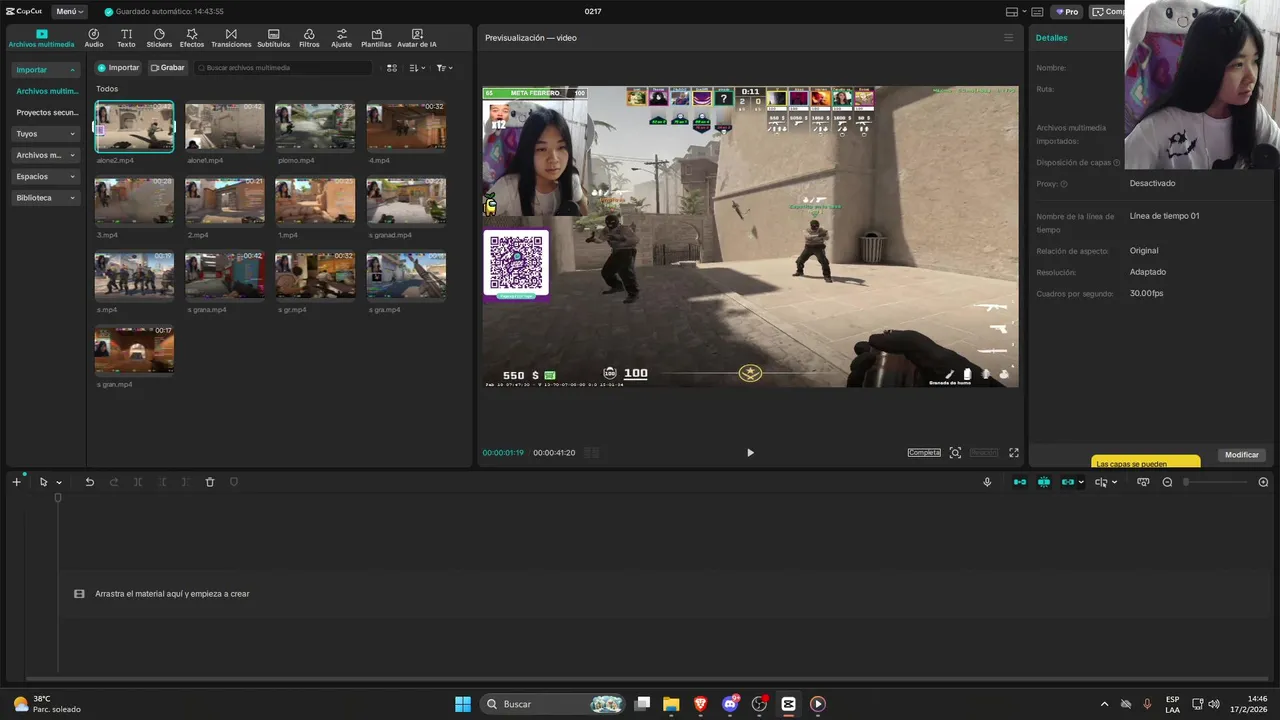The image size is (1280, 720).
Task: Open the Audio panel
Action: click(94, 38)
